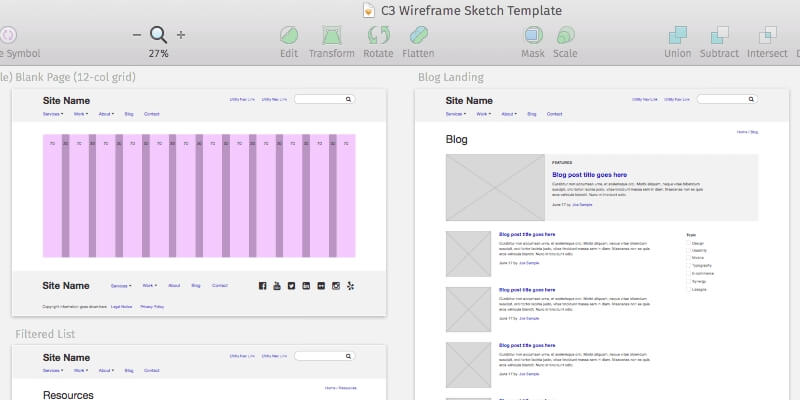The height and width of the screenshot is (400, 800).
Task: Click the Rotate tool icon
Action: pos(378,36)
